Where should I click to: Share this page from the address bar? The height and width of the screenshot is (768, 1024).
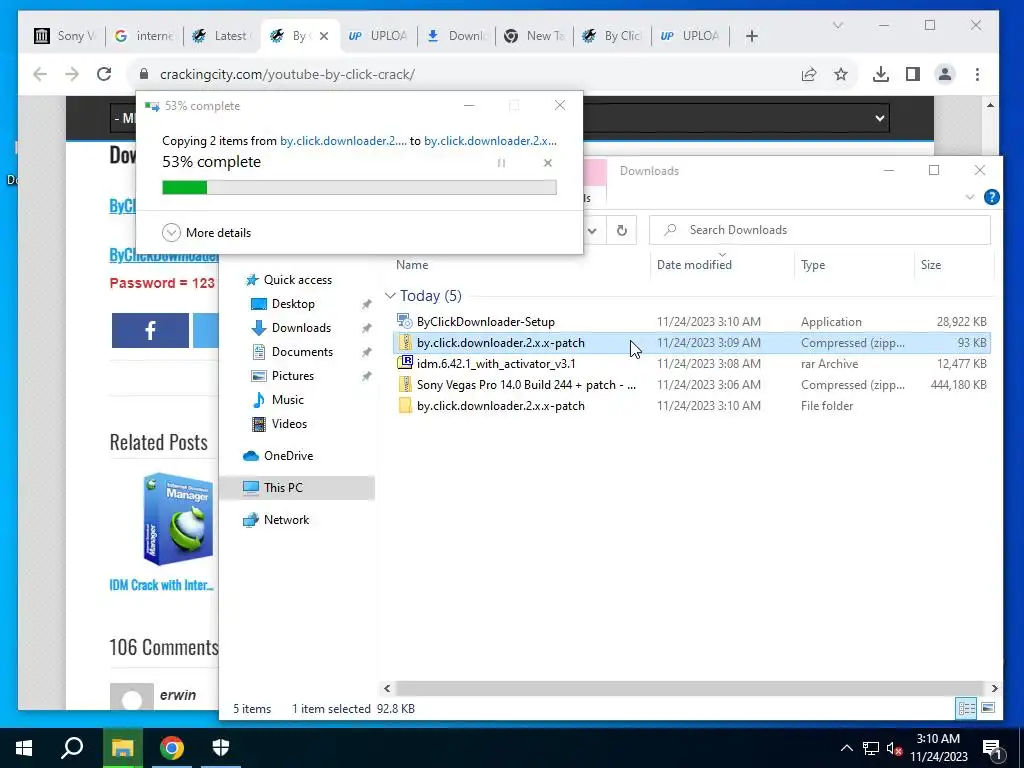[808, 74]
